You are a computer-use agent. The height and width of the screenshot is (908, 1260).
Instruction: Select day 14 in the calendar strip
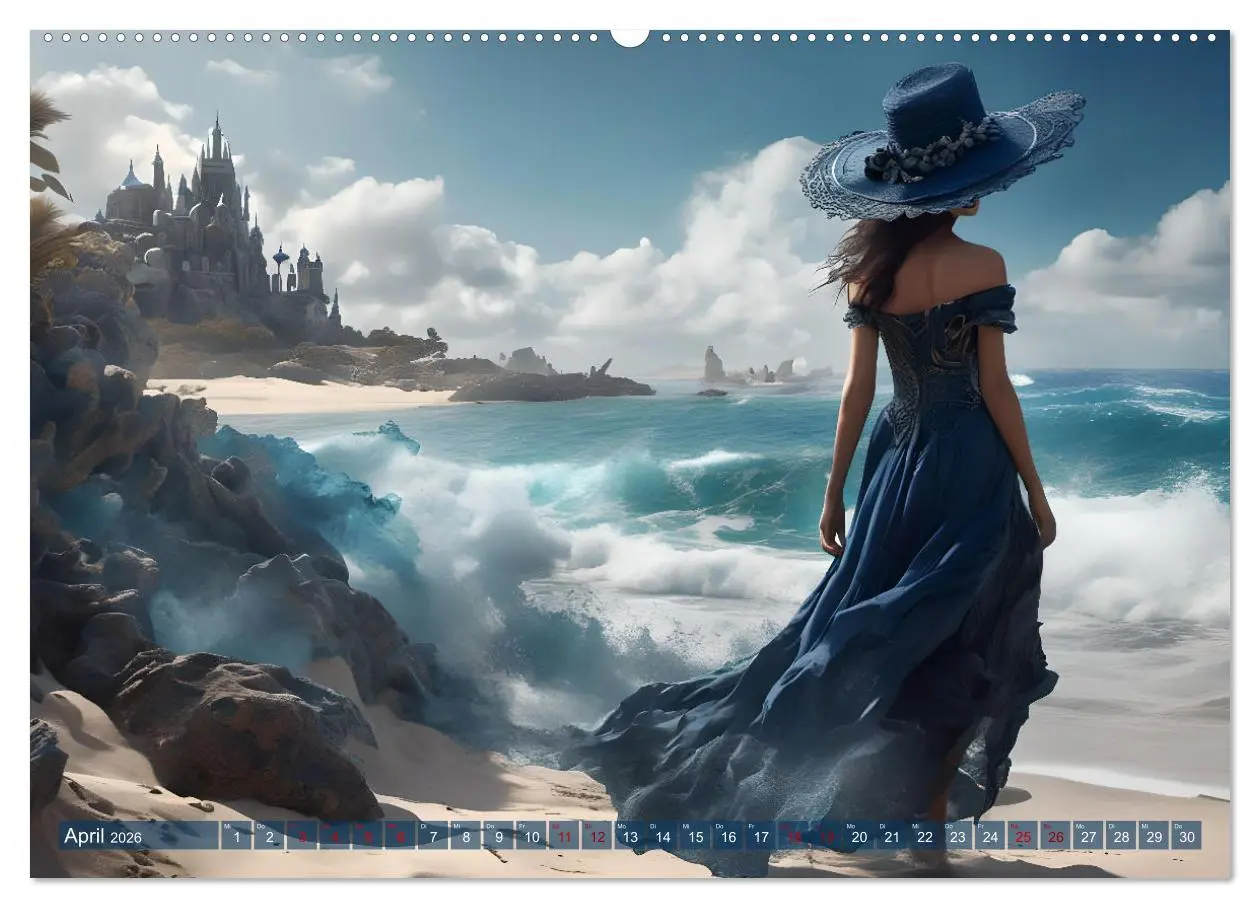[x=662, y=836]
